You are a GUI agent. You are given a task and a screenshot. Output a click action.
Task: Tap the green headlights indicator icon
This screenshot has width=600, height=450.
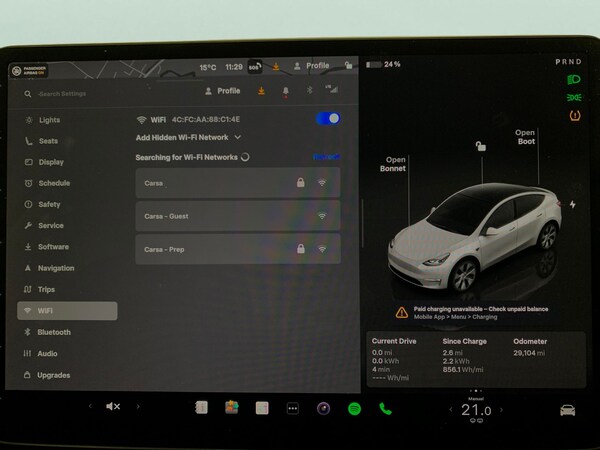coord(574,80)
